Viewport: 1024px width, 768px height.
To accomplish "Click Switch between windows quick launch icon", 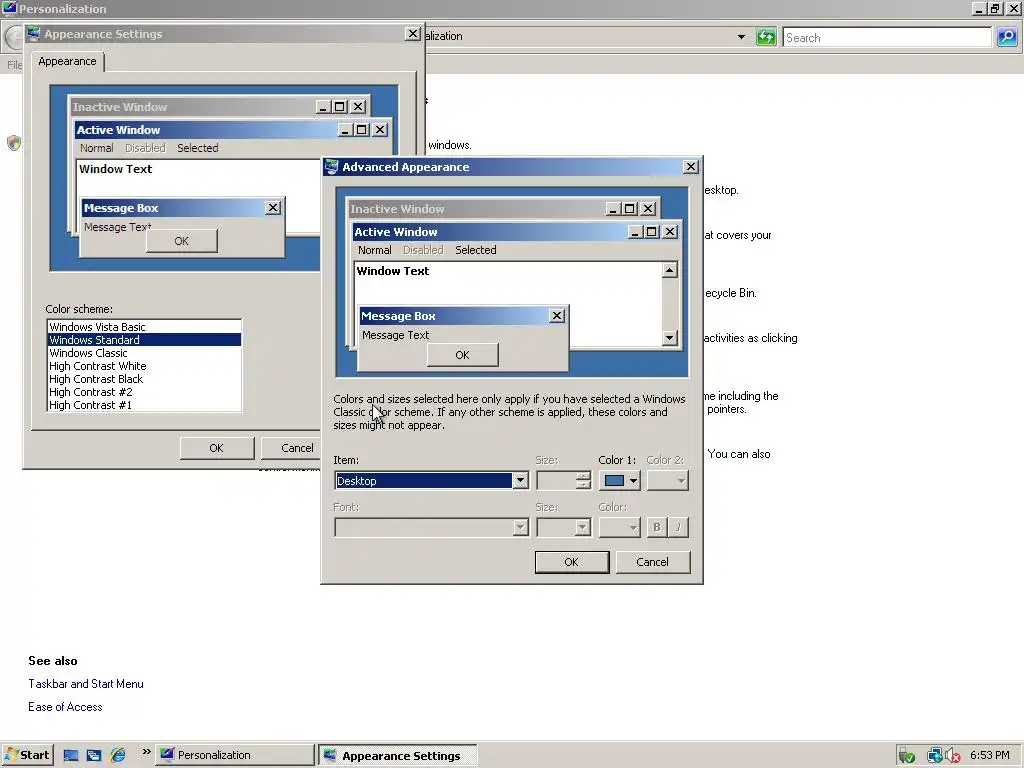I will 94,756.
